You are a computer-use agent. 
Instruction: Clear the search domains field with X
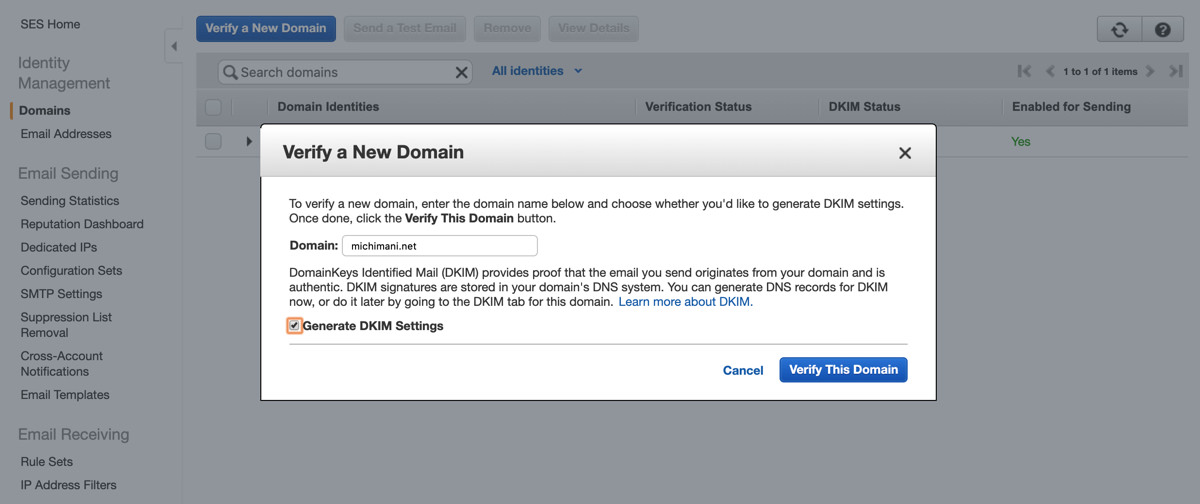point(462,72)
